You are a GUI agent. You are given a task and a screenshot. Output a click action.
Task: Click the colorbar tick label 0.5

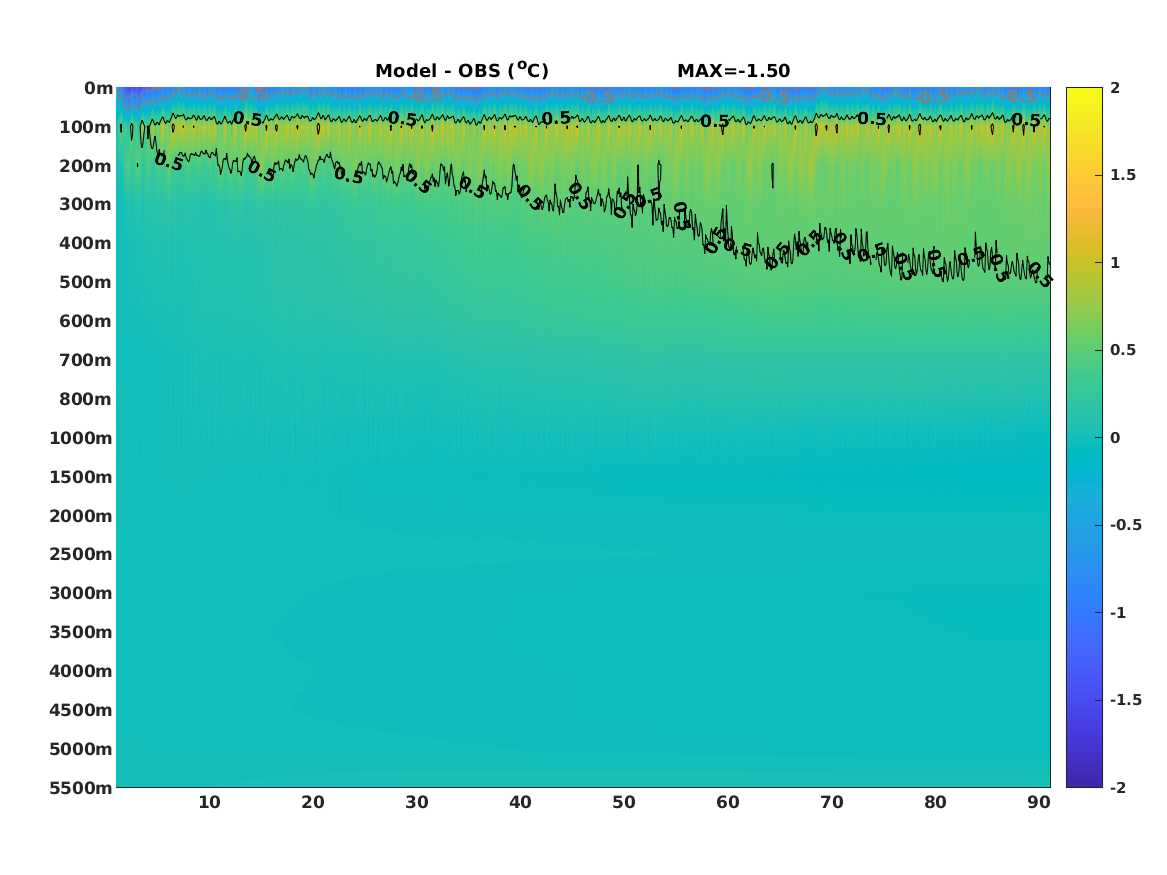(x=1122, y=350)
